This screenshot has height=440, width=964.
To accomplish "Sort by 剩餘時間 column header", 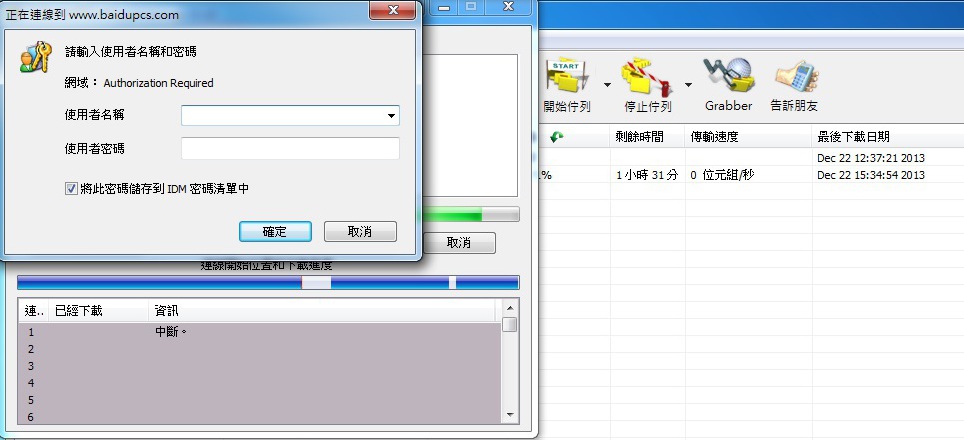I will click(647, 136).
